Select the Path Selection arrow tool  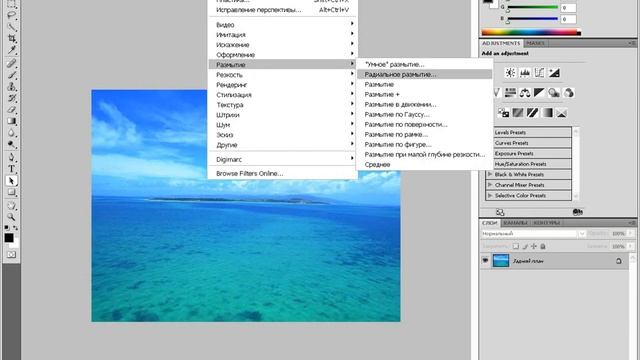[11, 180]
